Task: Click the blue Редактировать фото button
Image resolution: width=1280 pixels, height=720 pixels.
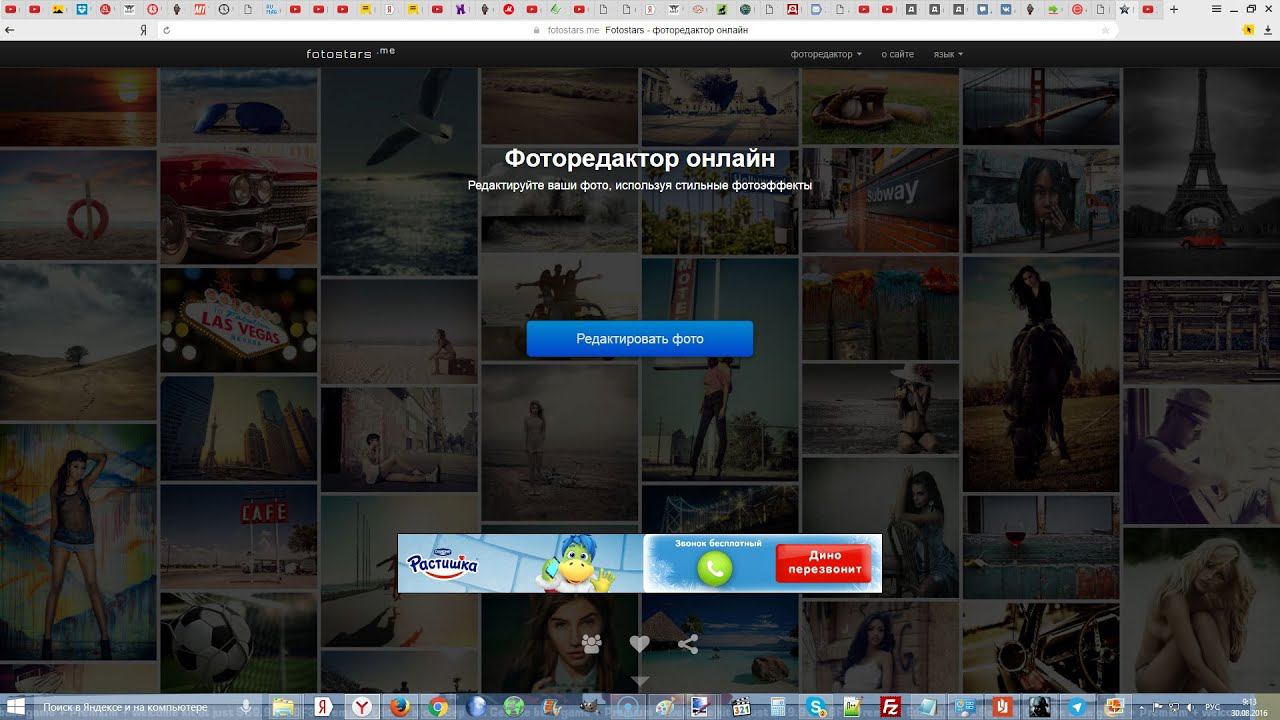Action: click(x=639, y=339)
